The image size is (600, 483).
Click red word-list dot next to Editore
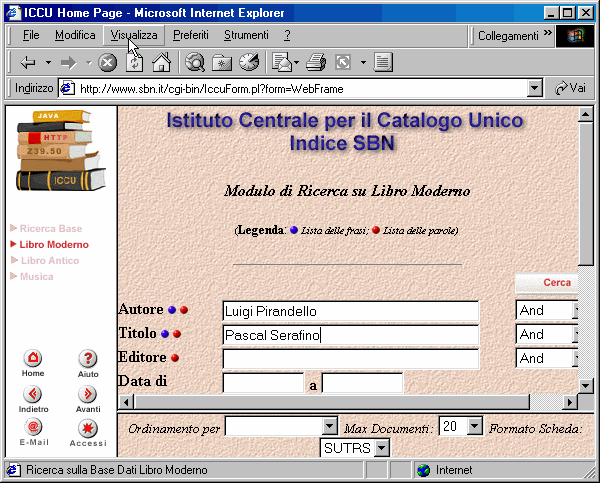pos(175,358)
